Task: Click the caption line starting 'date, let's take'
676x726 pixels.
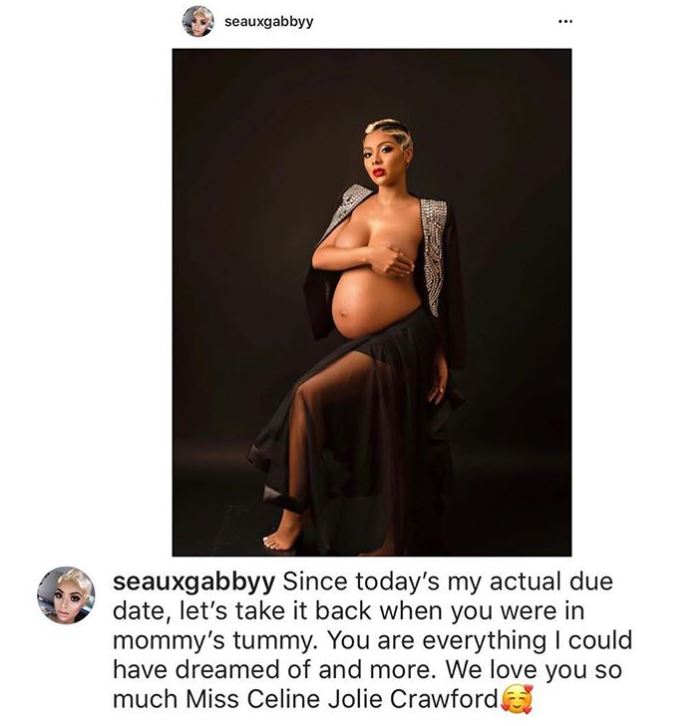Action: pos(349,612)
